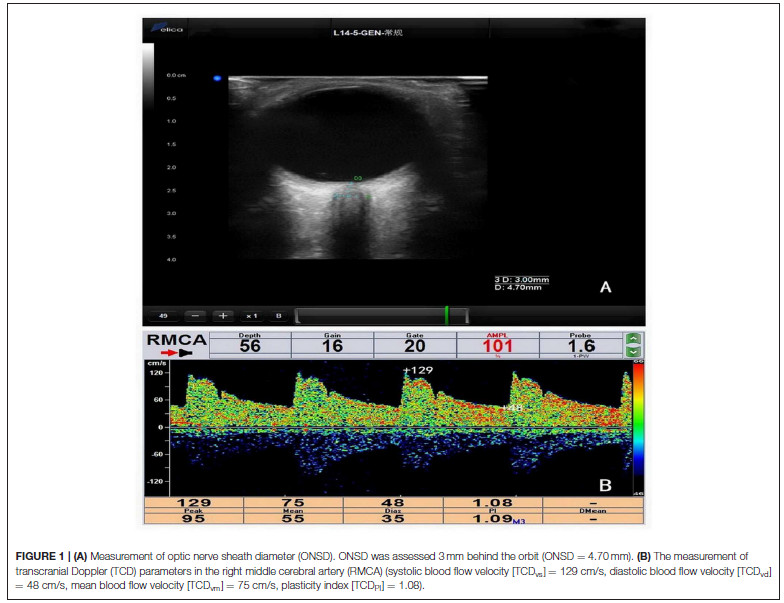Click the plus zoom button on ultrasound bar

223,315
